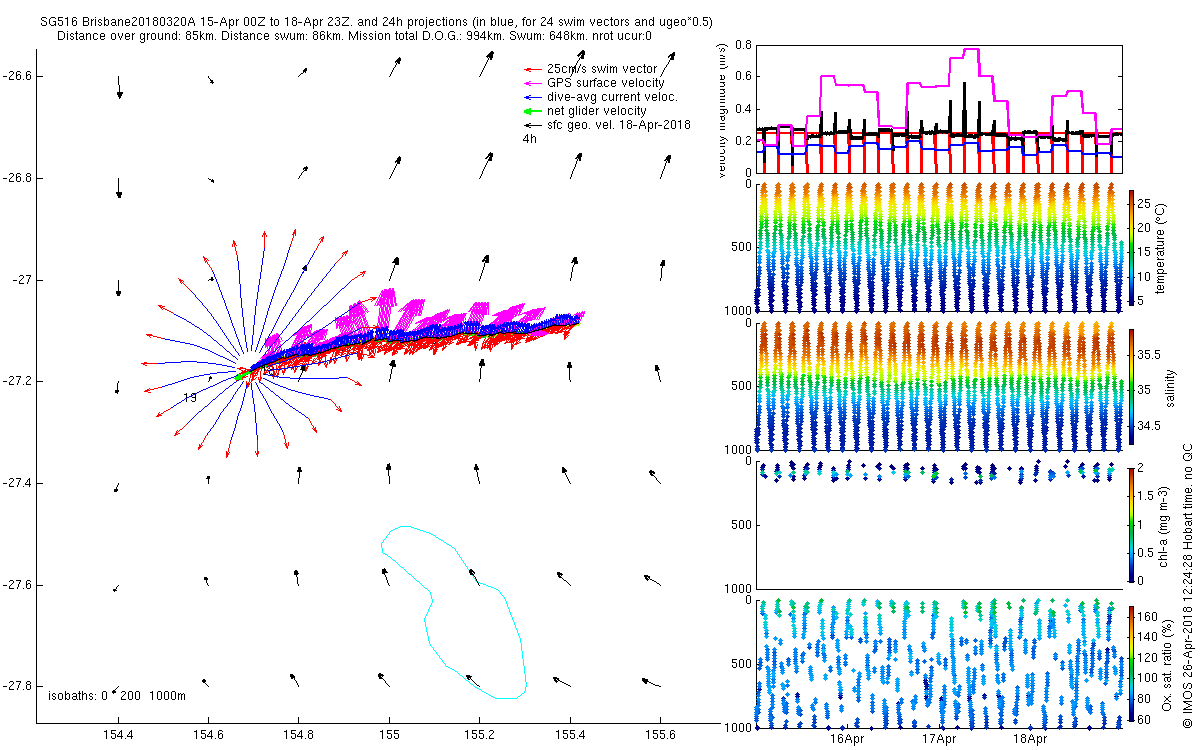This screenshot has height=750, width=1200.
Task: Click the chl-a colorbar
Action: (x=1132, y=523)
